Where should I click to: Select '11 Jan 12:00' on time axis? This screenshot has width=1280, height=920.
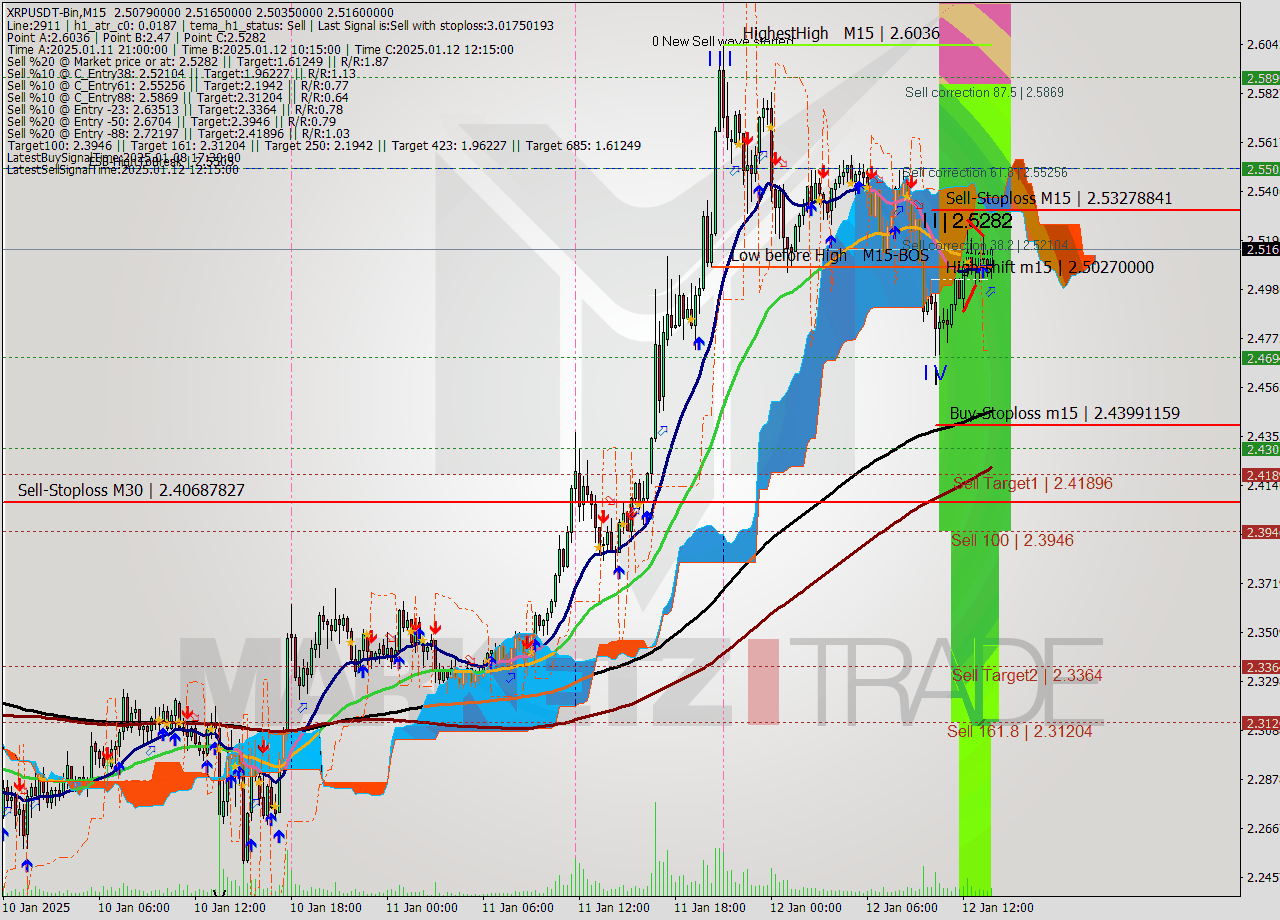pyautogui.click(x=614, y=908)
